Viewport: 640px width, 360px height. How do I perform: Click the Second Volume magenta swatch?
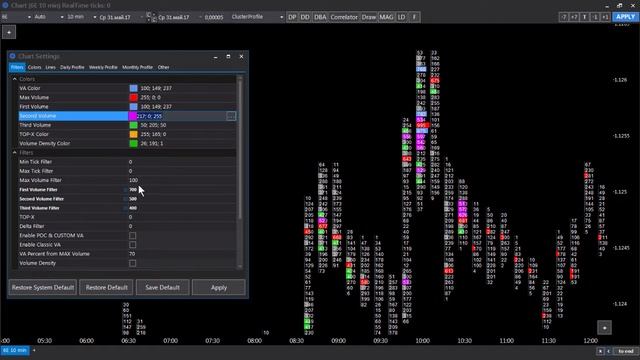133,116
